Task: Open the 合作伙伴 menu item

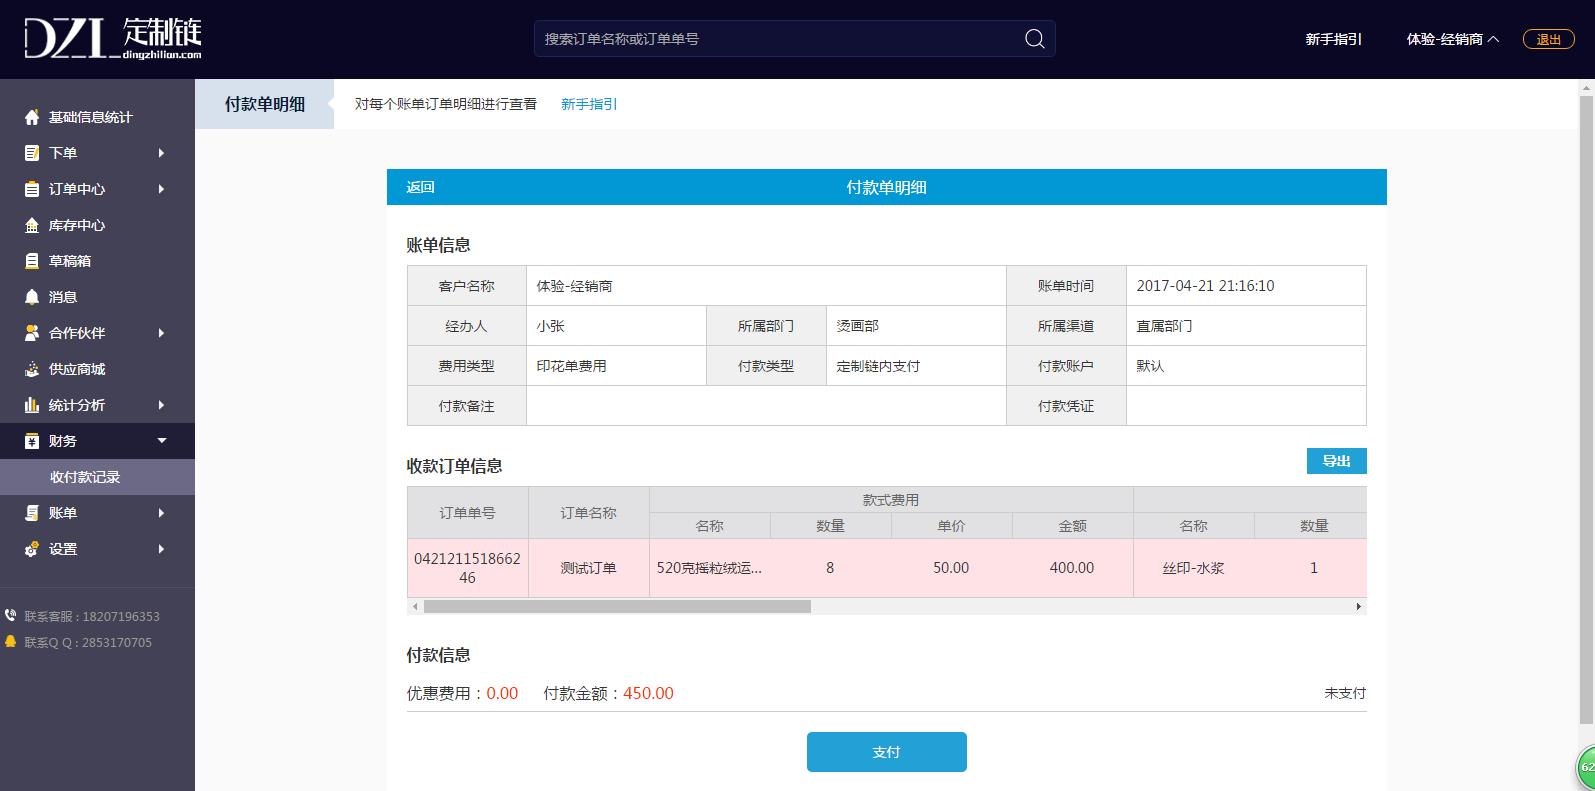Action: pyautogui.click(x=77, y=333)
